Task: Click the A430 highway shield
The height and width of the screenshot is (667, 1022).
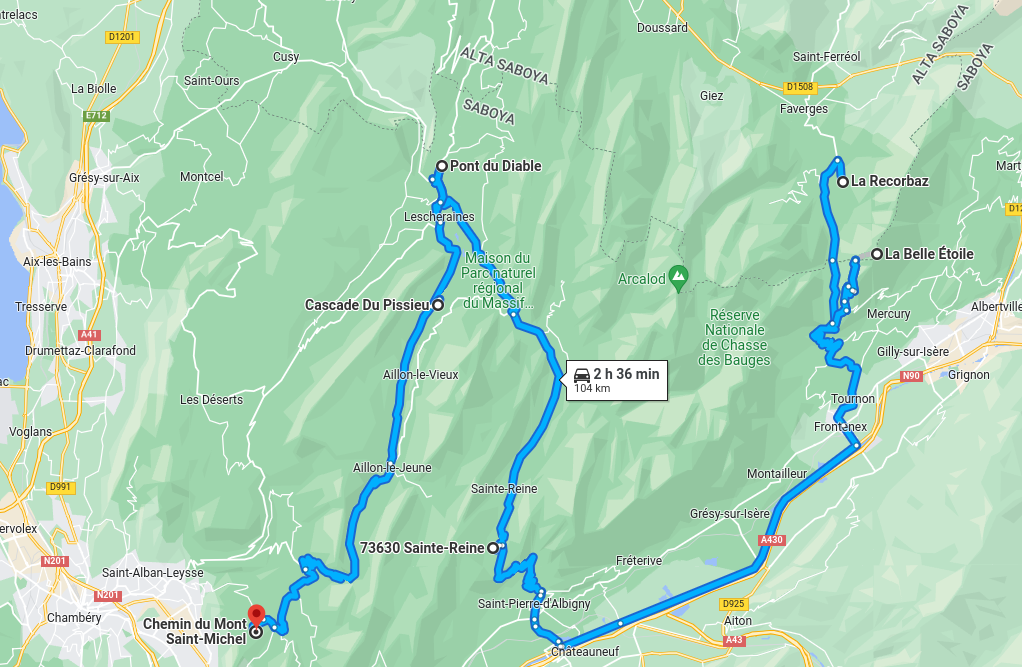Action: [x=772, y=540]
